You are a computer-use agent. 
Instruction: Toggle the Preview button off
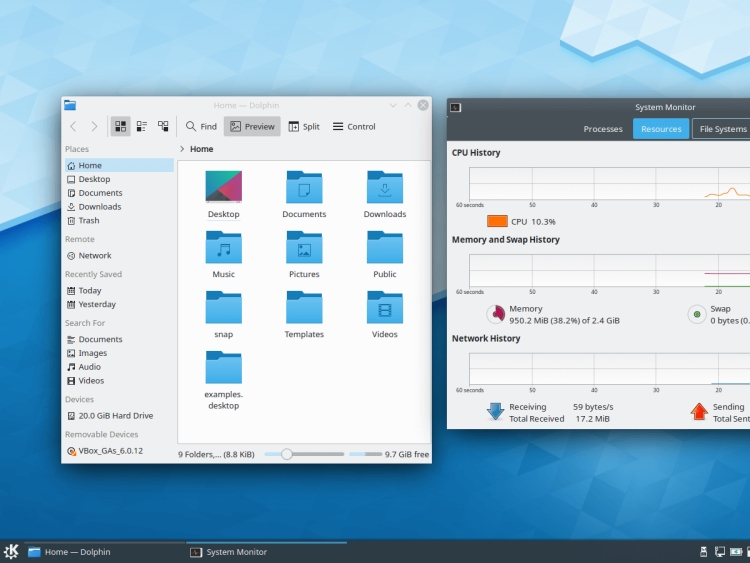tap(252, 127)
